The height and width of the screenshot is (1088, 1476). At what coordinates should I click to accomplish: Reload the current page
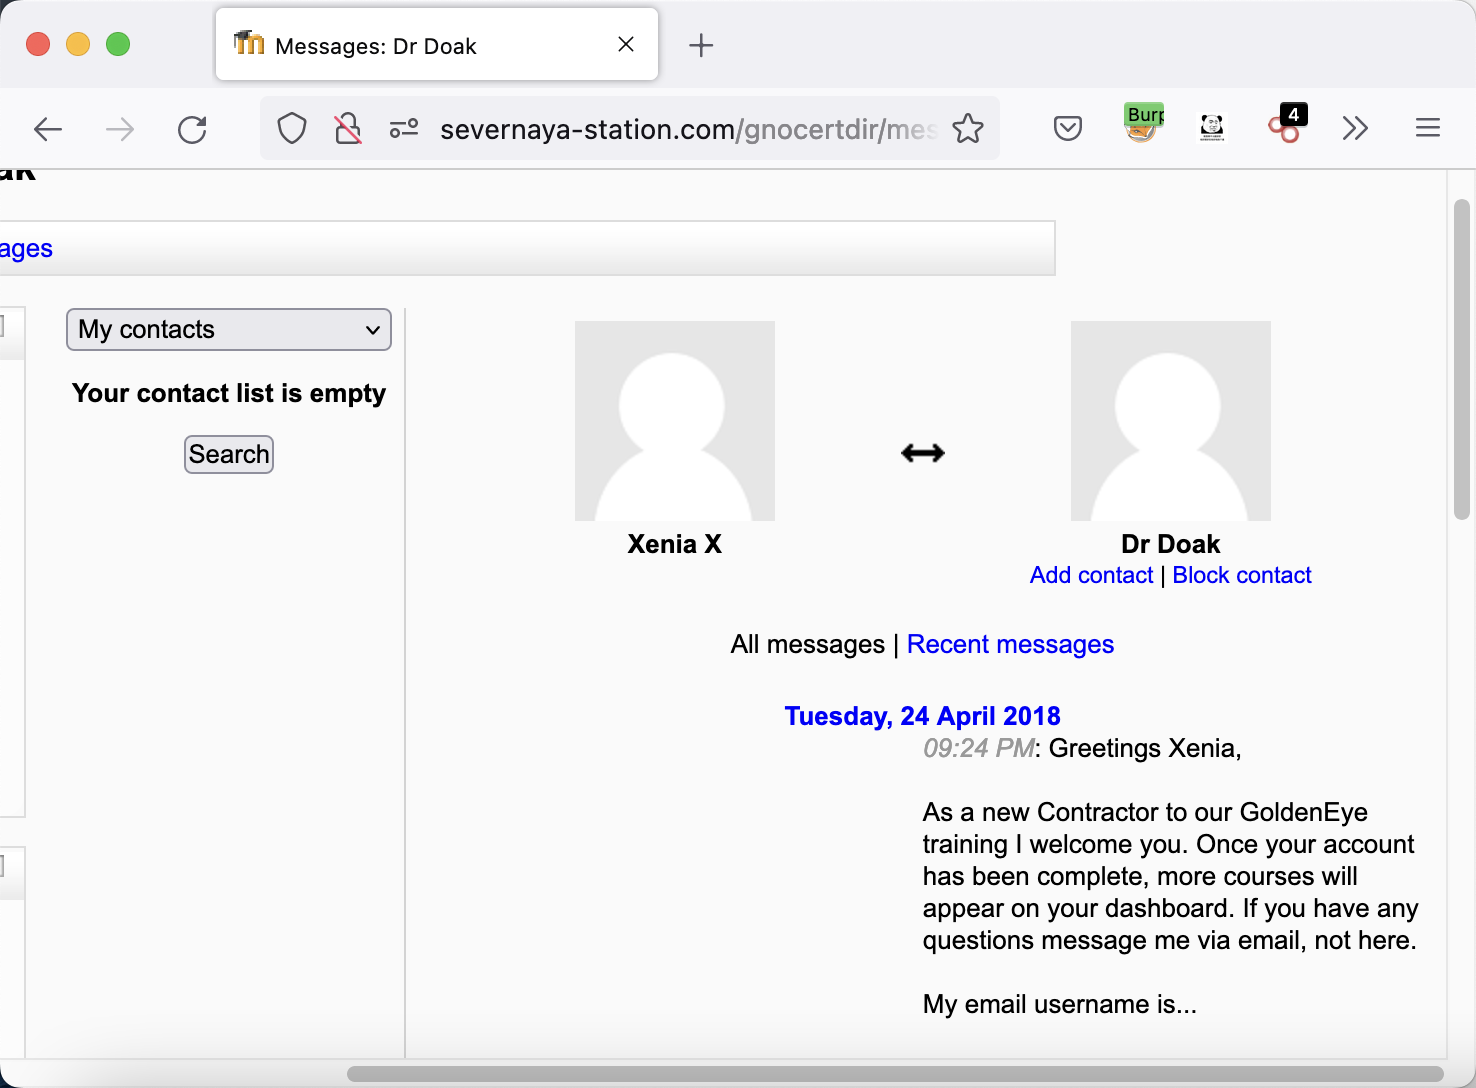point(192,129)
